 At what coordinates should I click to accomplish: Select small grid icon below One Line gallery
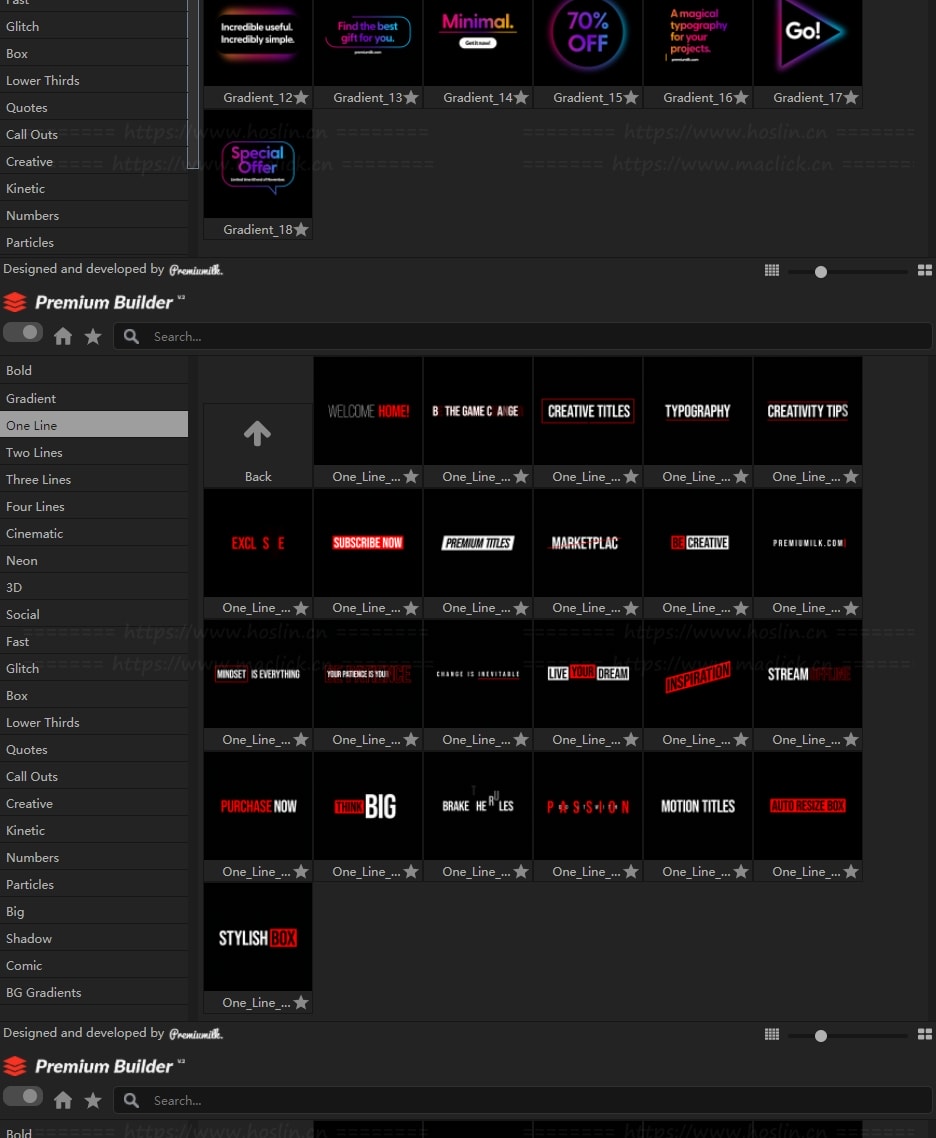click(x=772, y=1034)
